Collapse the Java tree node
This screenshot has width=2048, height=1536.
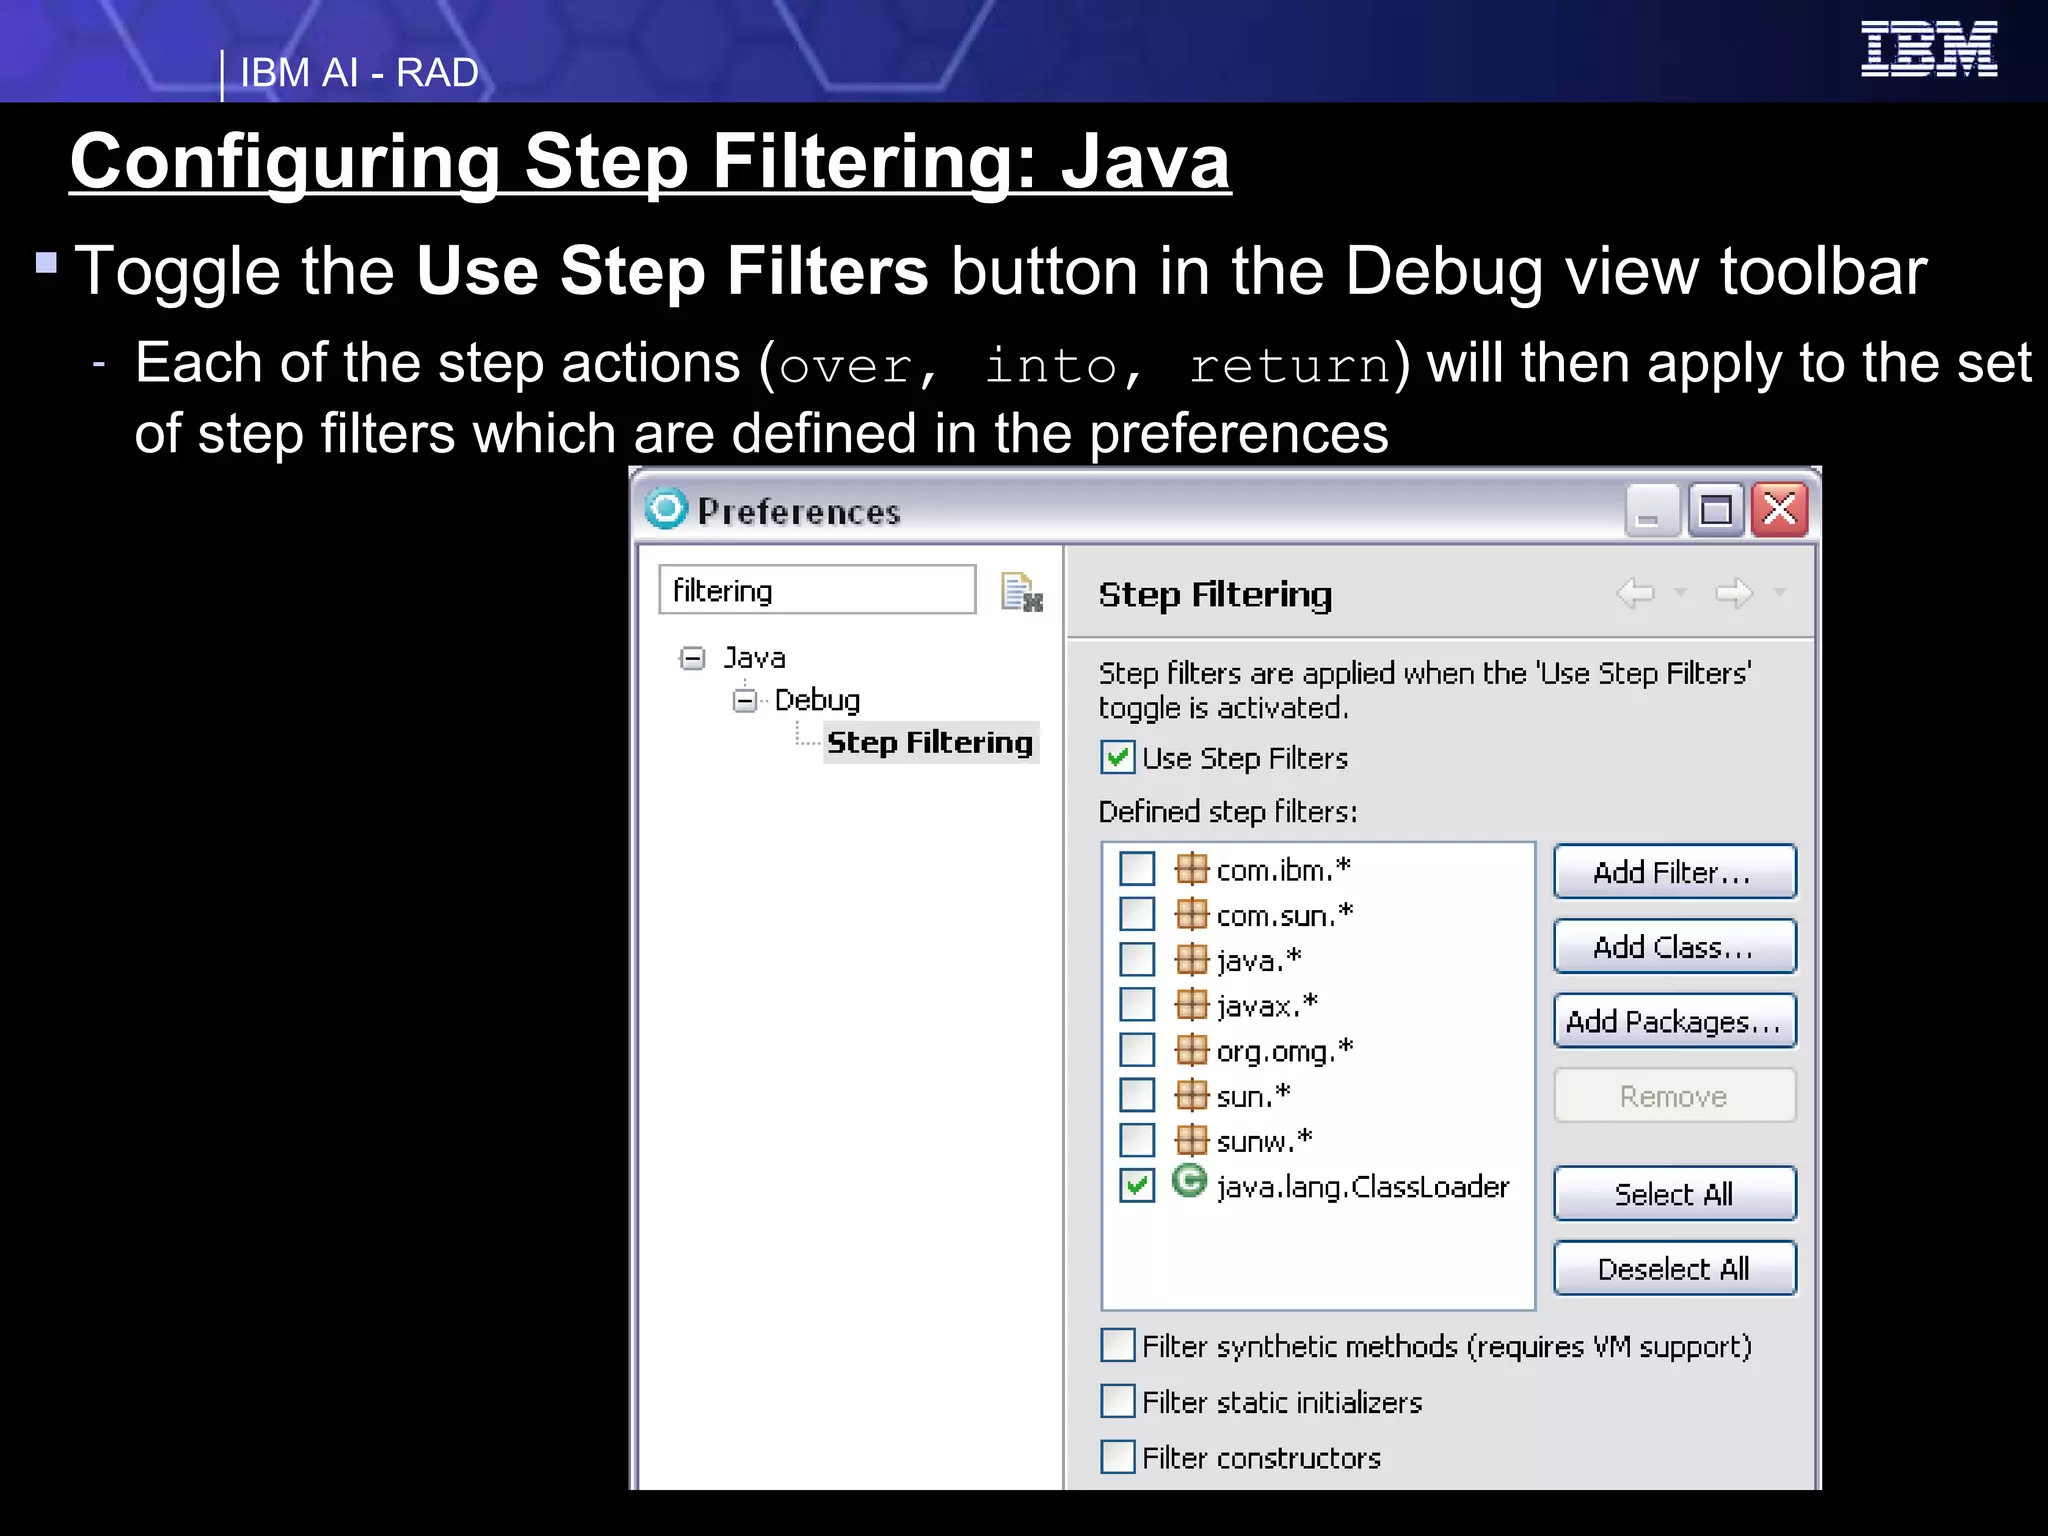692,658
